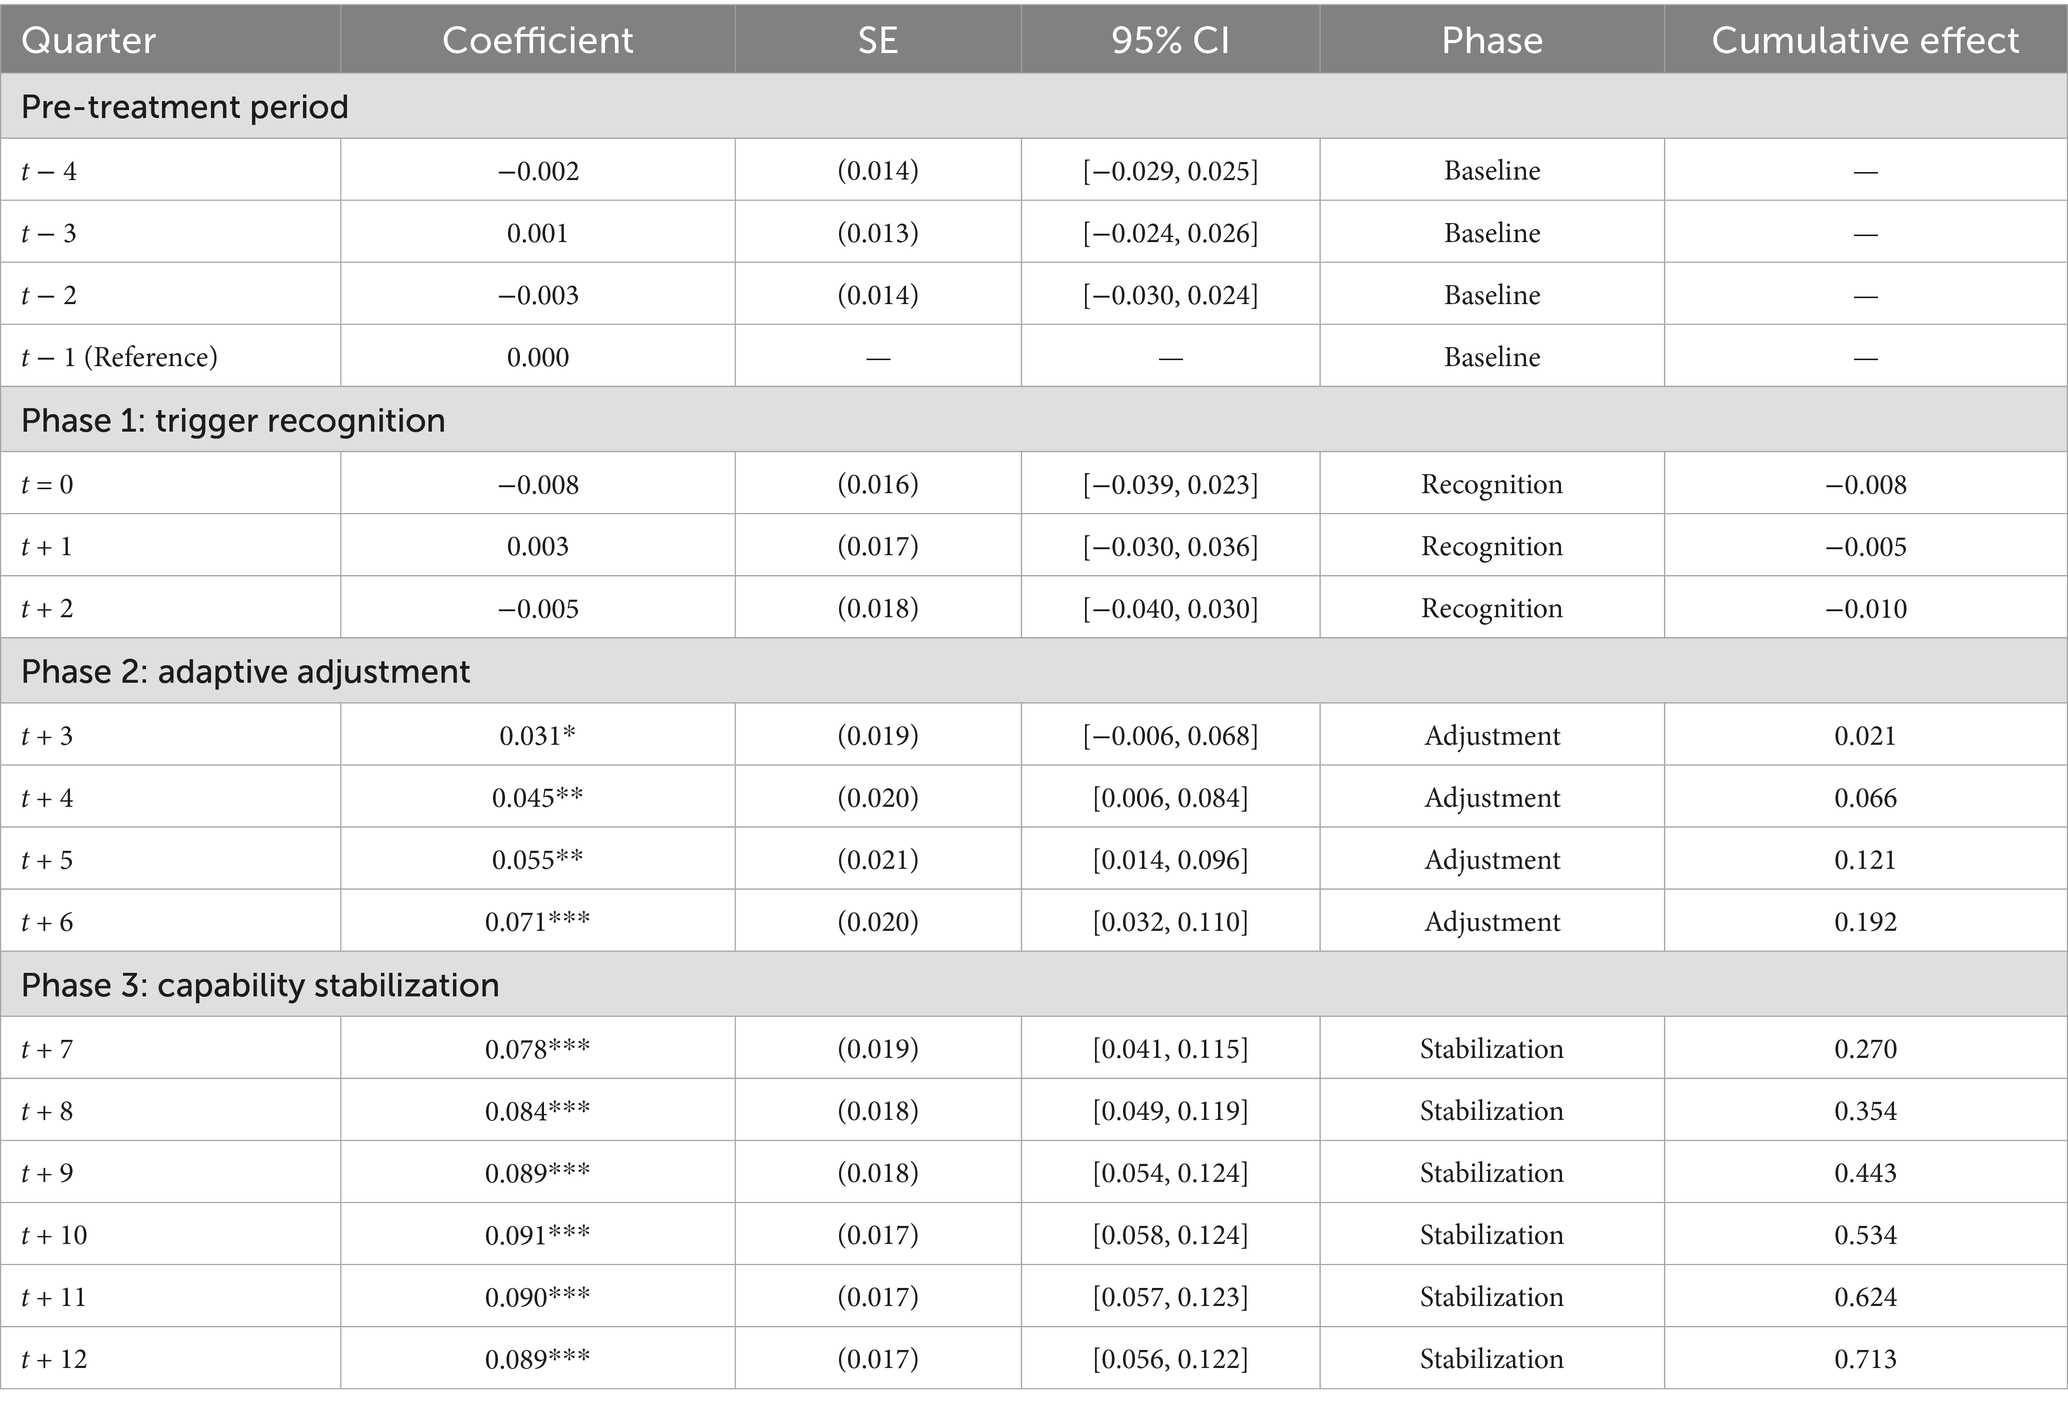Select the [−0.006, 0.068] confidence interval cell

point(1170,736)
